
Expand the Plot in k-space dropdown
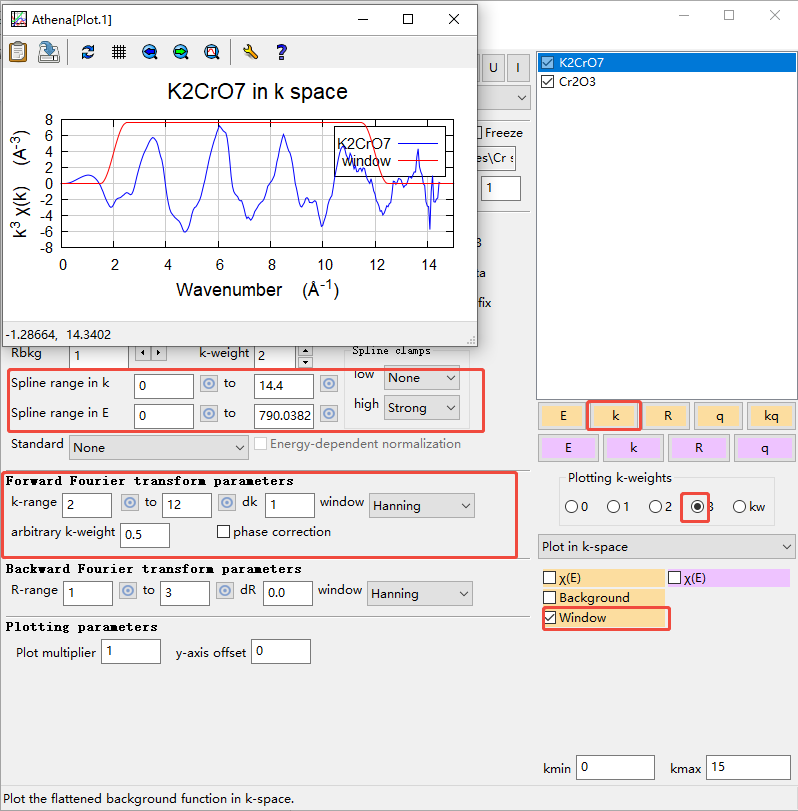(666, 547)
